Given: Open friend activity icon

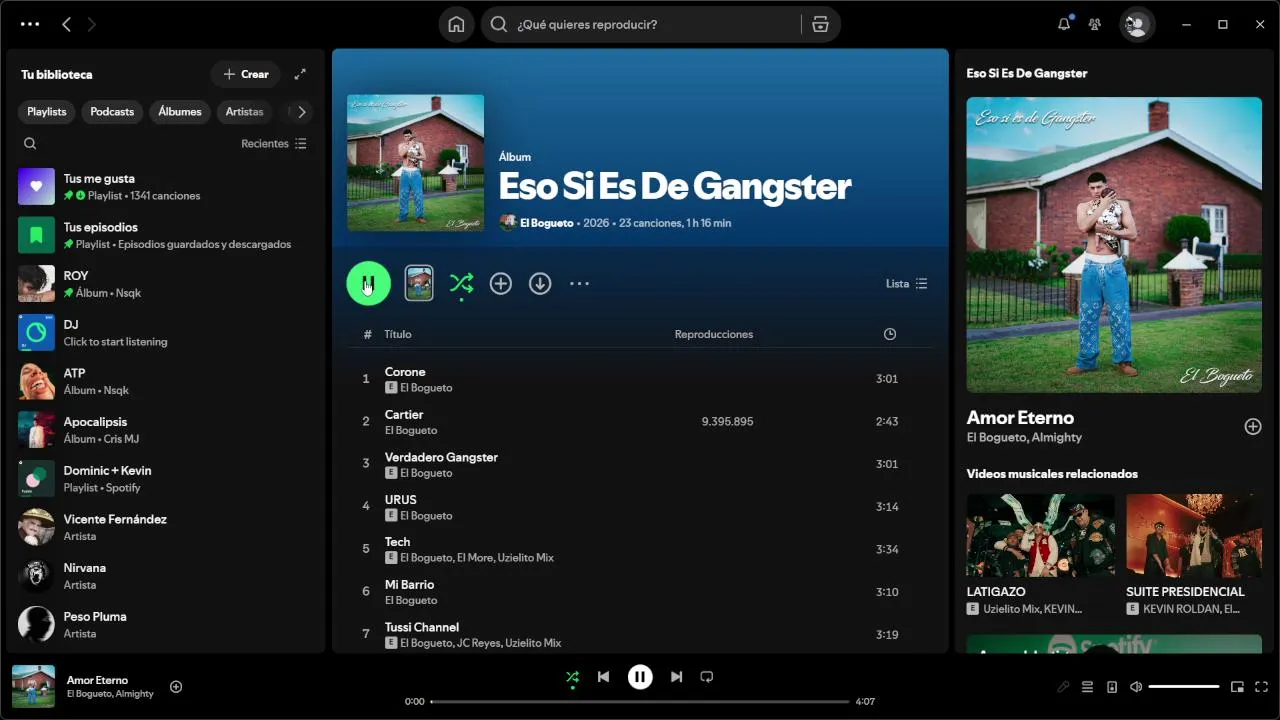Looking at the screenshot, I should pos(1095,24).
